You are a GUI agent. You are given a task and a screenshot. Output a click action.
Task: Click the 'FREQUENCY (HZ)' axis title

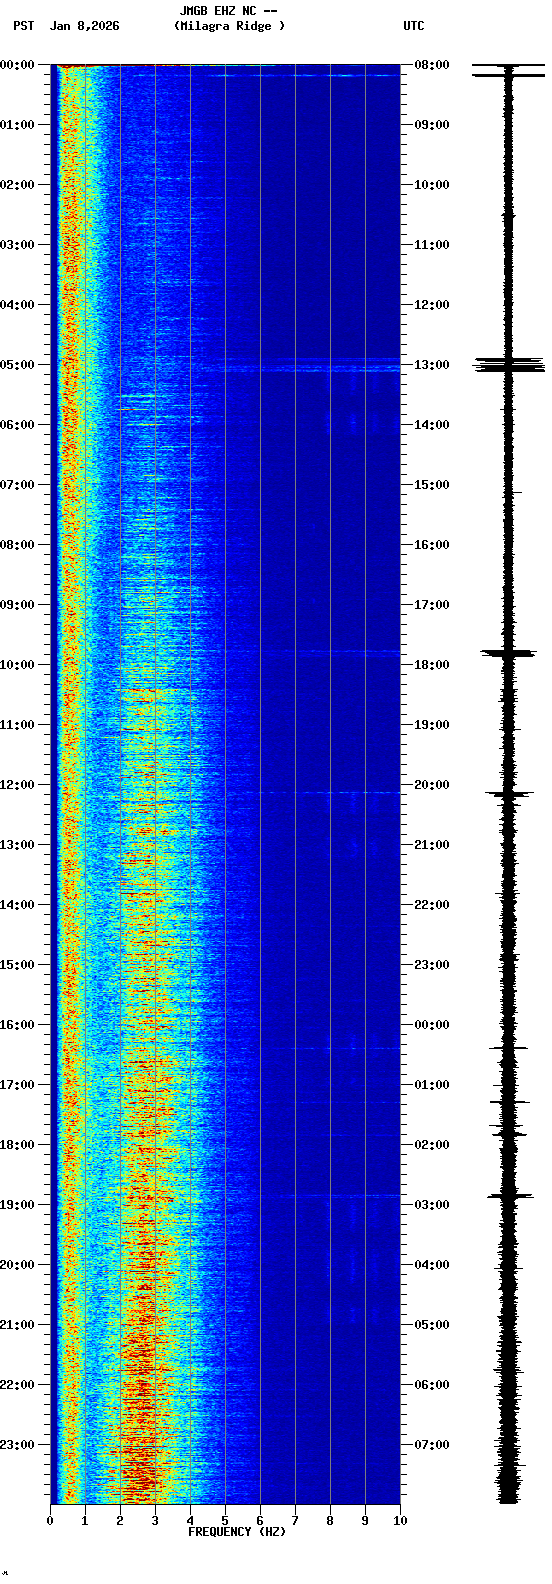(237, 1532)
